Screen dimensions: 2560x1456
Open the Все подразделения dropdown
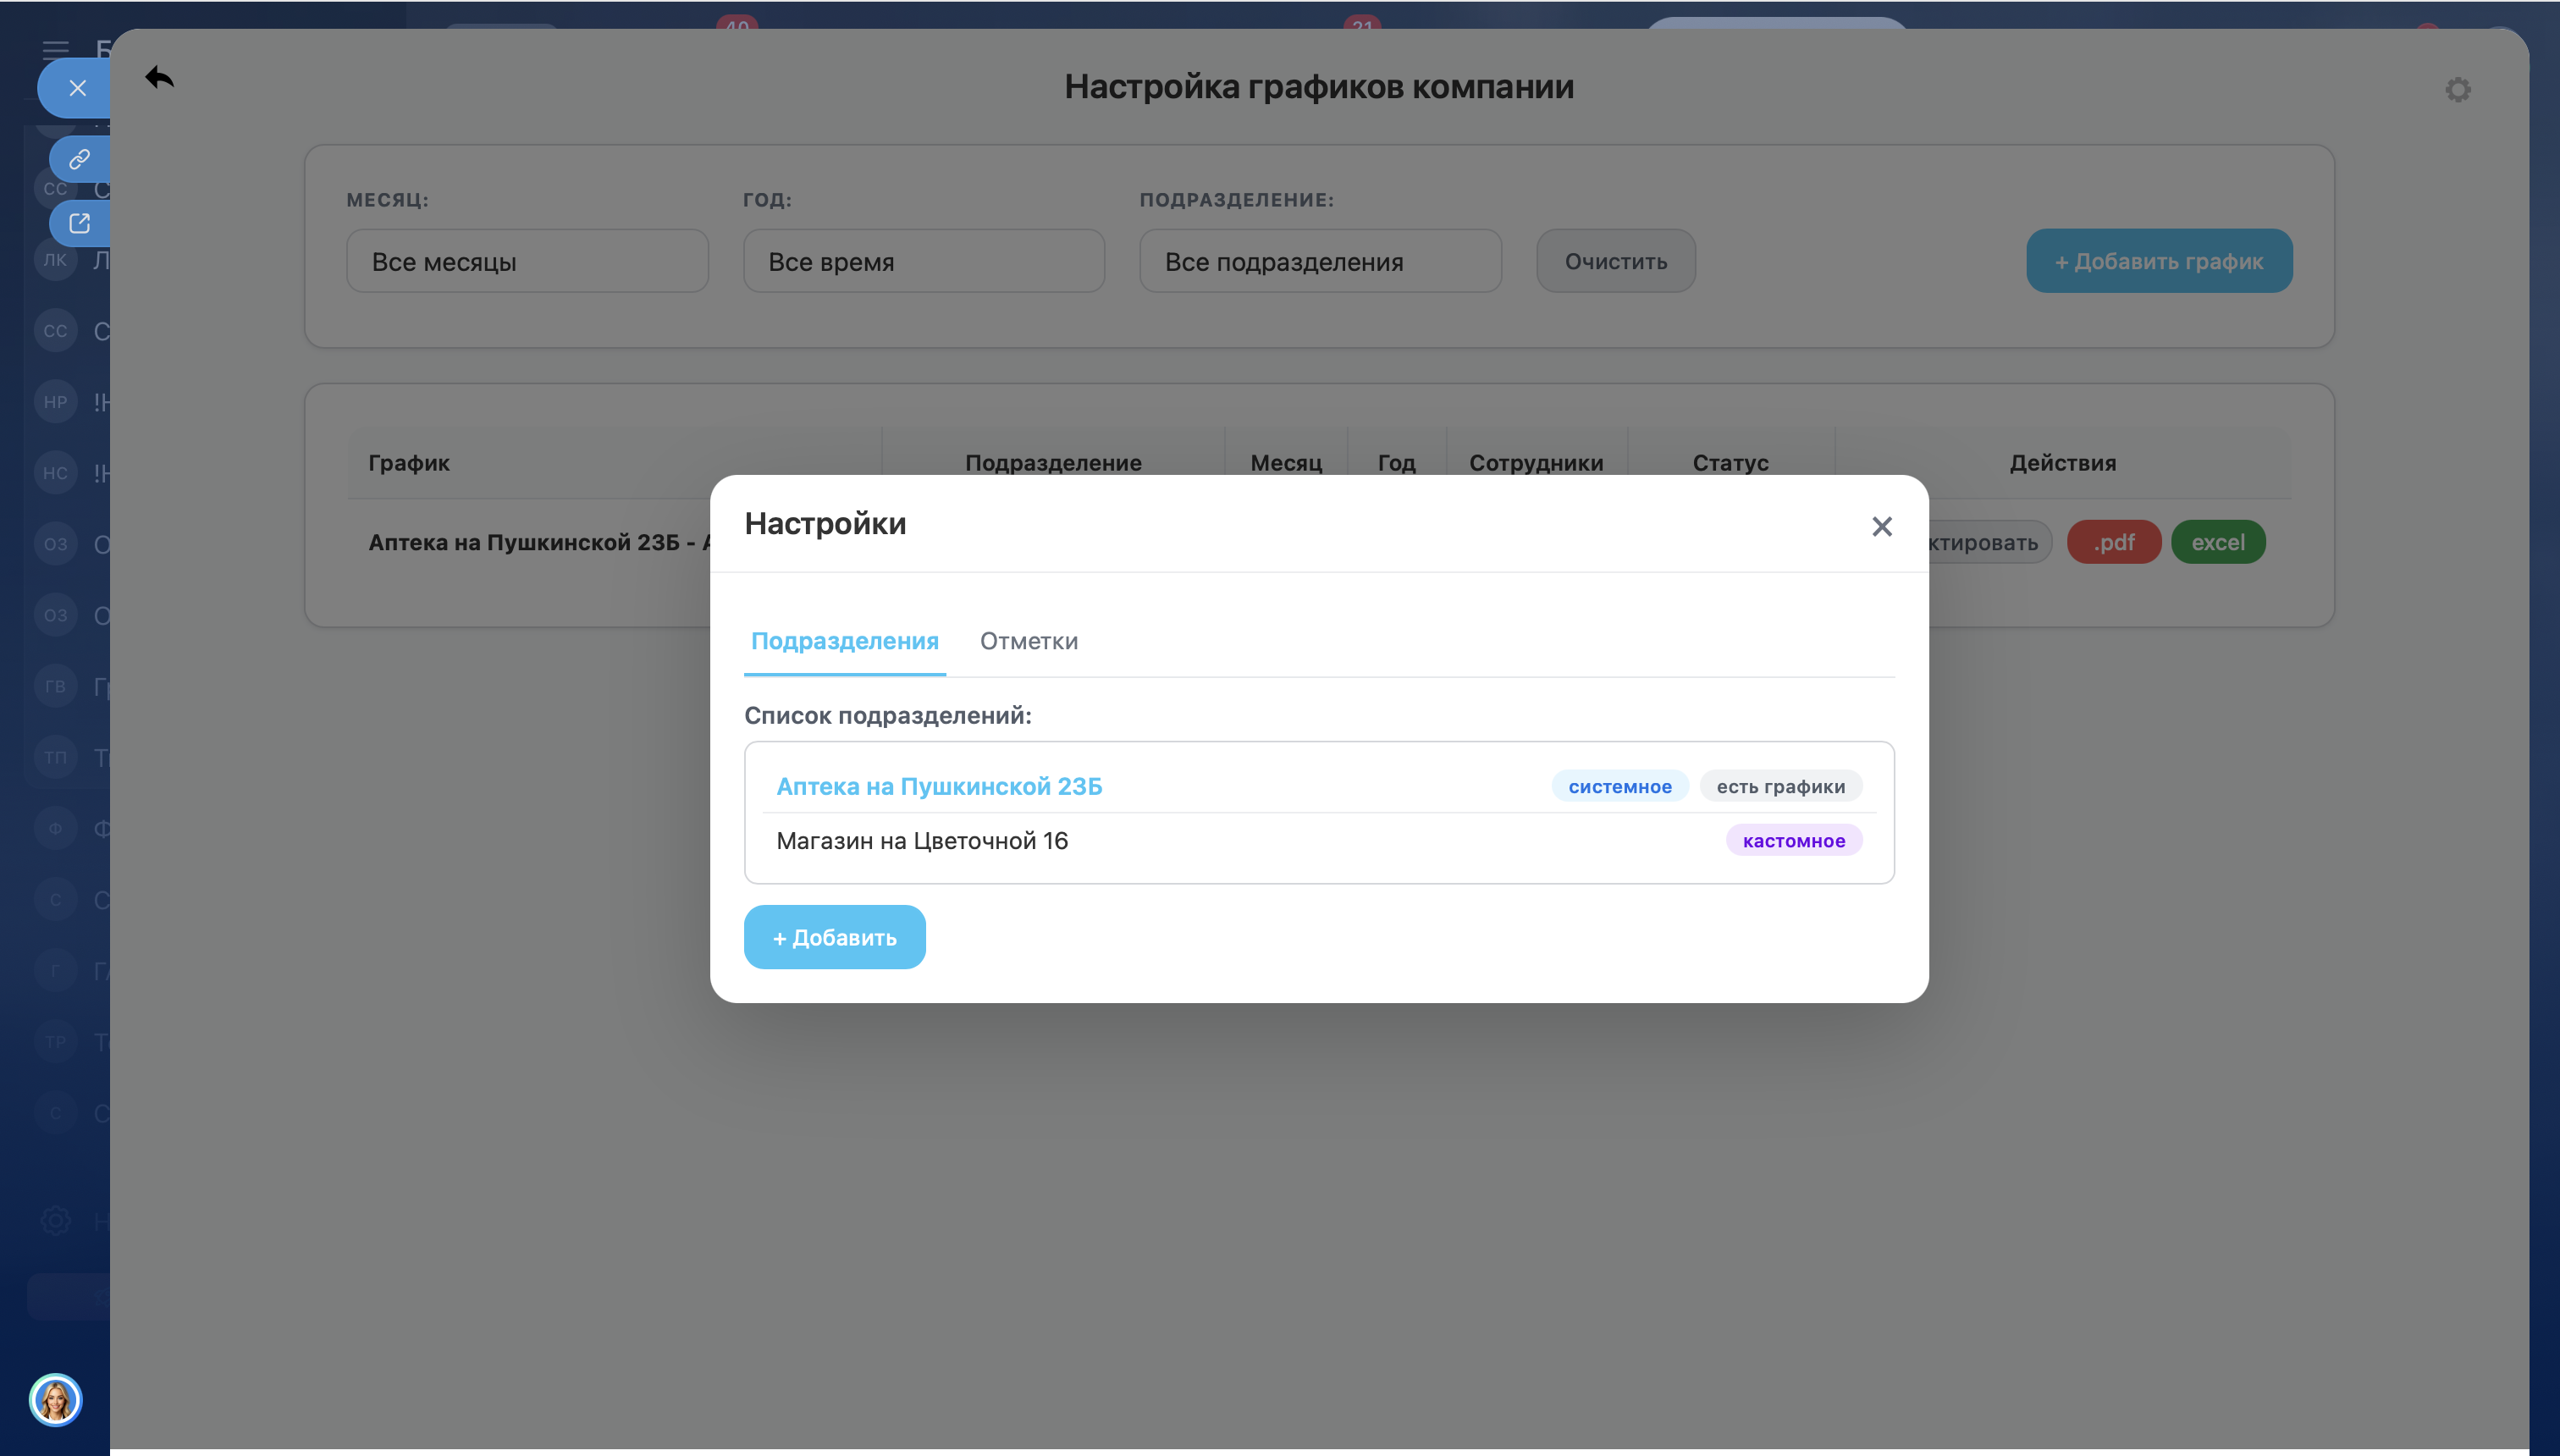coord(1319,261)
